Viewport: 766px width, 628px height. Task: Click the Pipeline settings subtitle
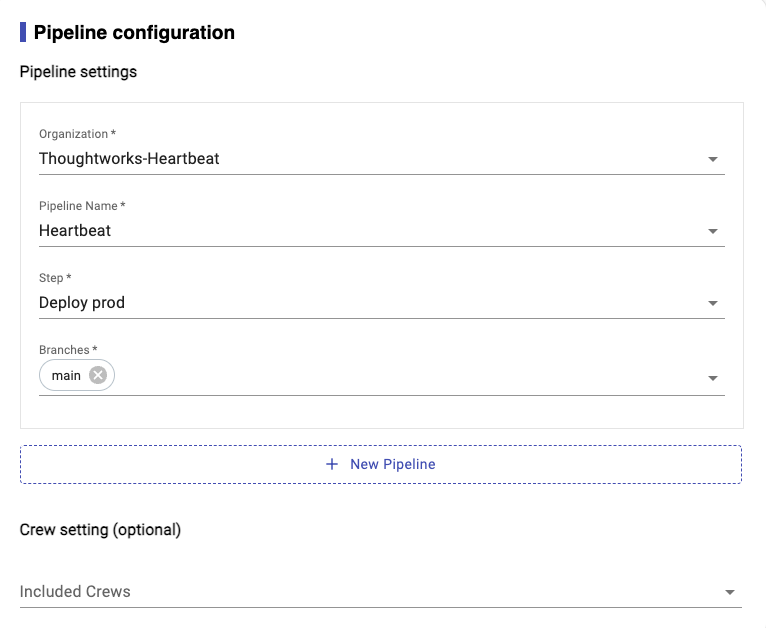pyautogui.click(x=78, y=72)
